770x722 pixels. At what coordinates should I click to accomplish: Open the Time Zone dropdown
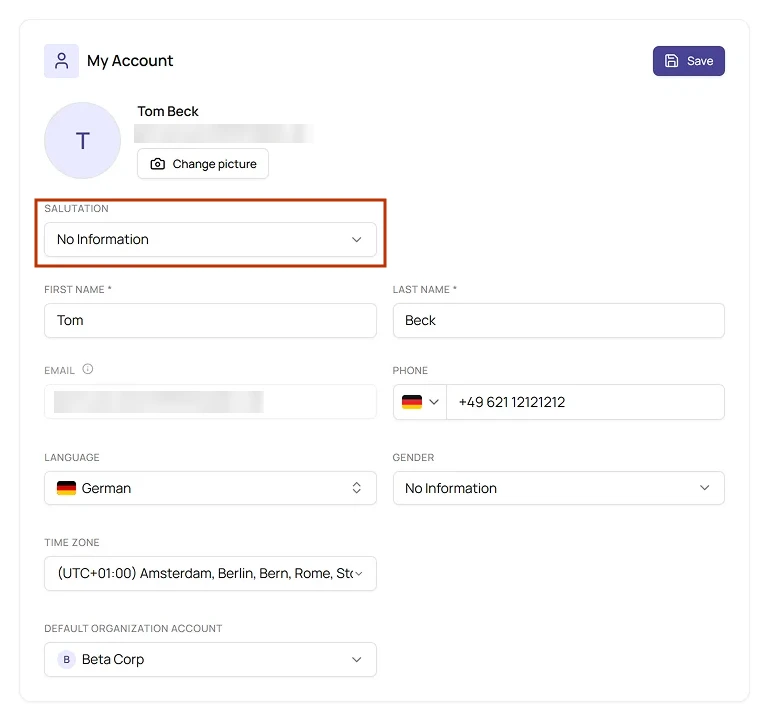(210, 573)
